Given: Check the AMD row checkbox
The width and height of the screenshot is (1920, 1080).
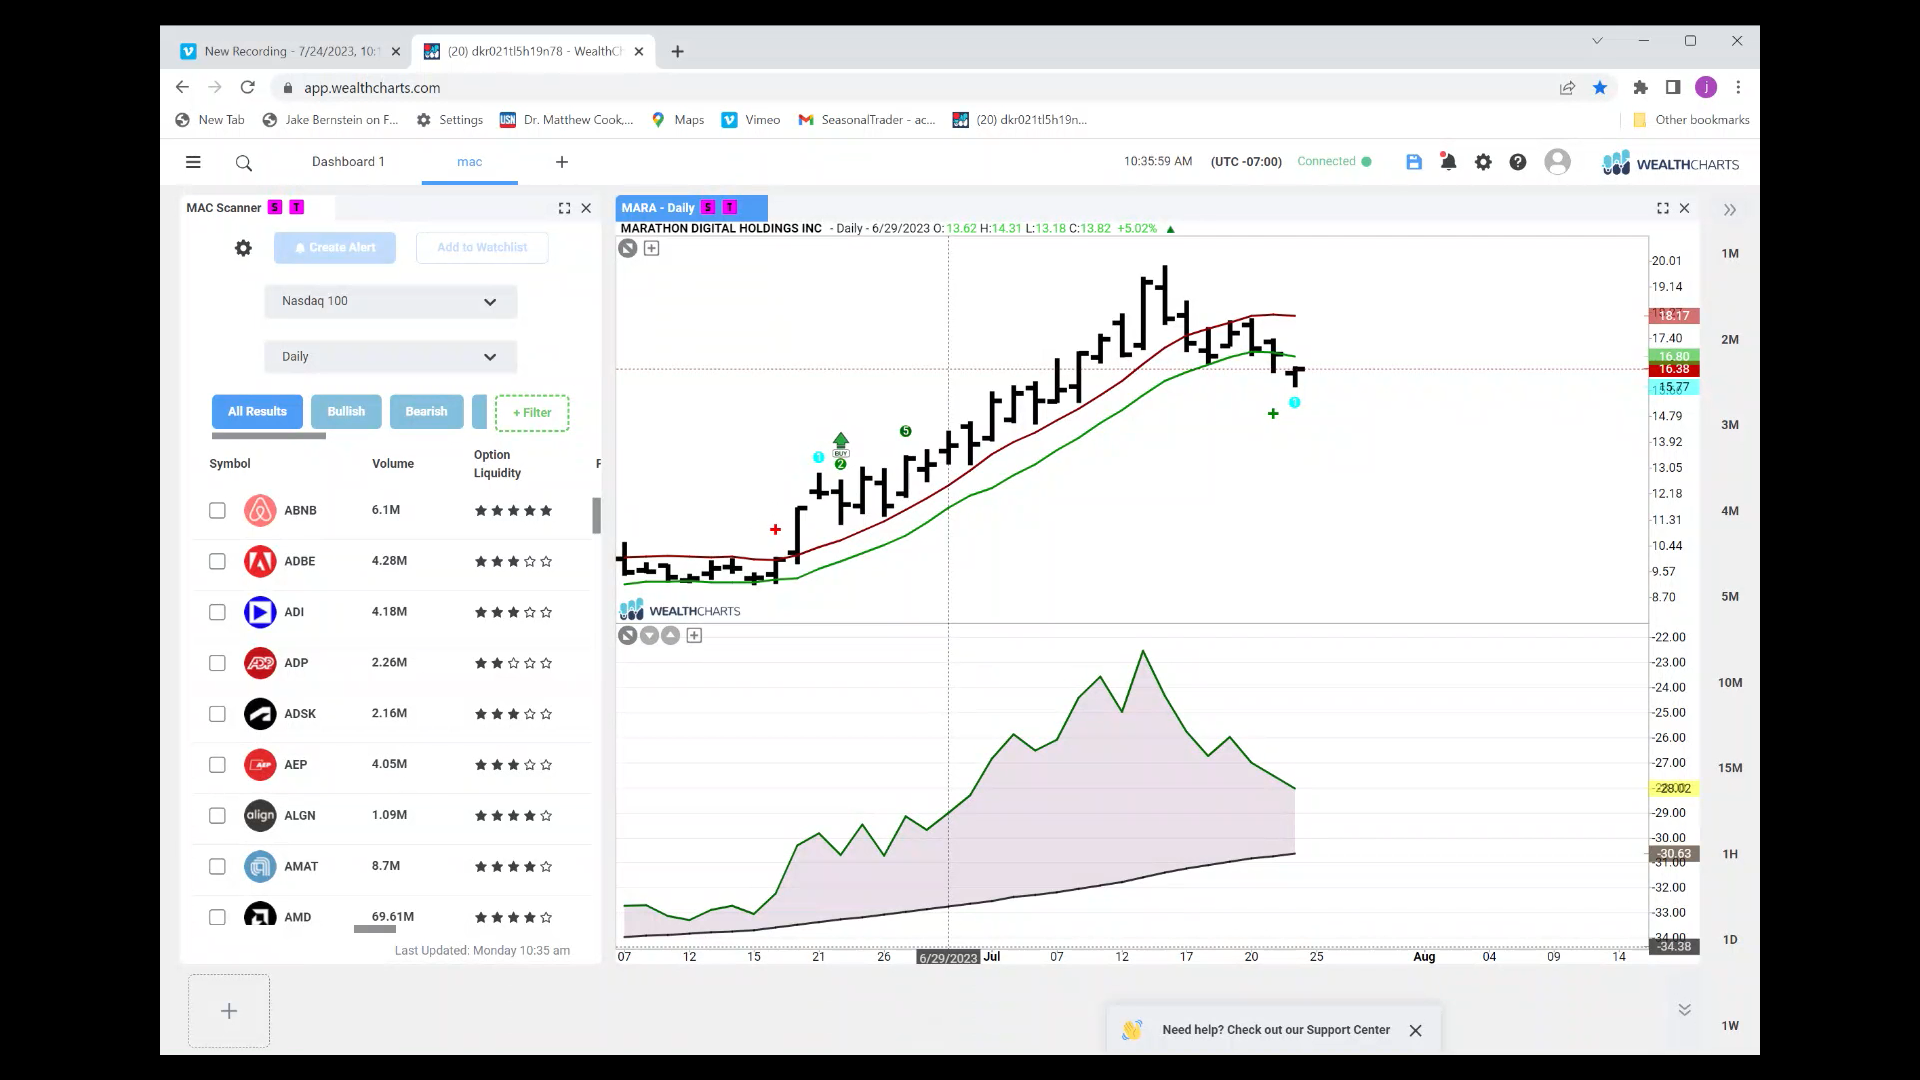Looking at the screenshot, I should [x=217, y=917].
